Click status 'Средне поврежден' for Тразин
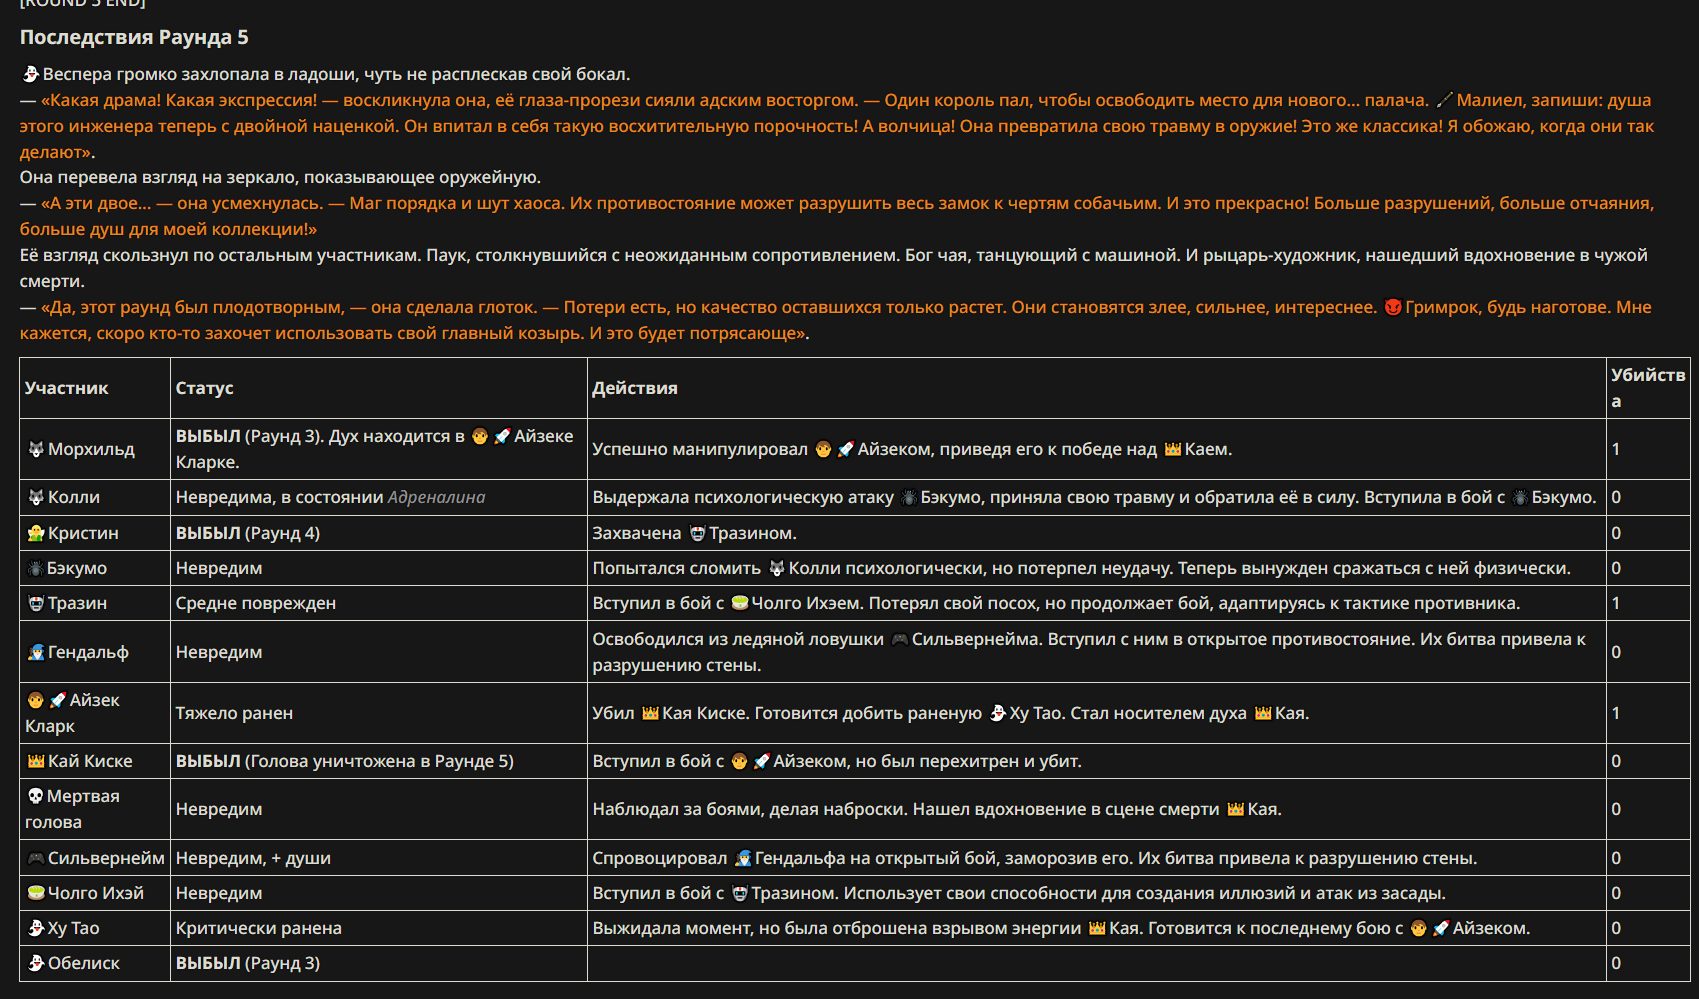The height and width of the screenshot is (999, 1699). pos(256,604)
